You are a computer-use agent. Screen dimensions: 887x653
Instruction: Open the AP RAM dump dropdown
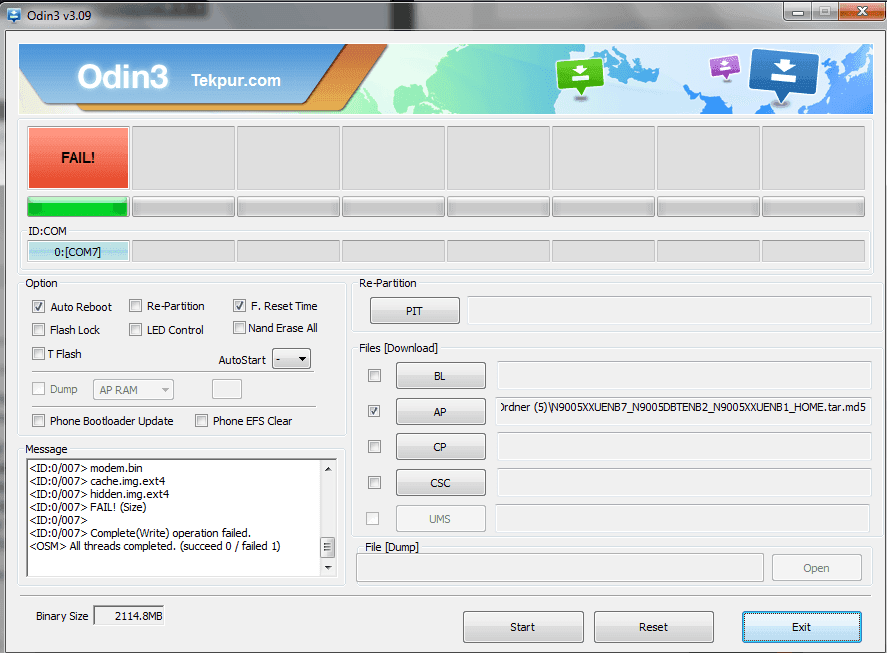134,389
